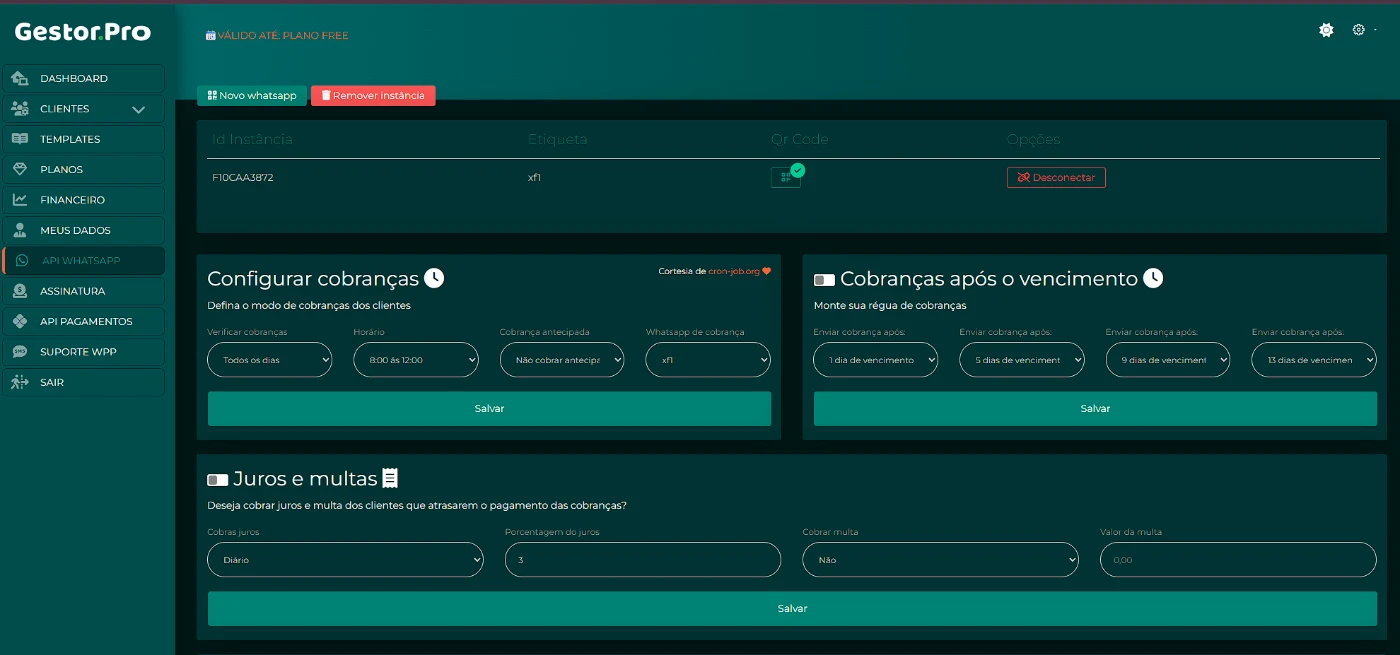The width and height of the screenshot is (1400, 655).
Task: Click the Dashboard house icon in sidebar
Action: pos(20,79)
